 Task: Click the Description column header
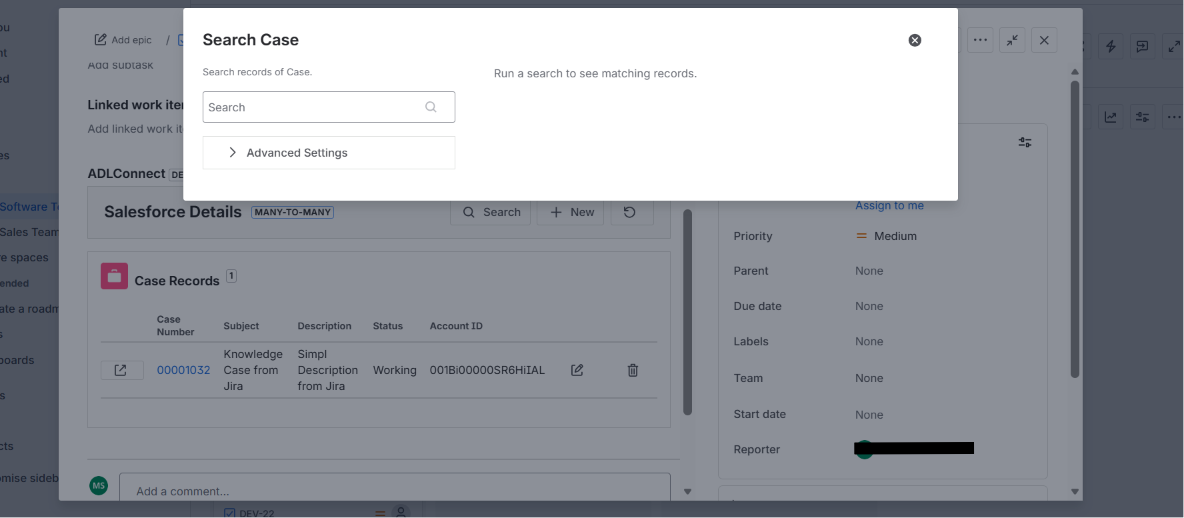pos(325,326)
